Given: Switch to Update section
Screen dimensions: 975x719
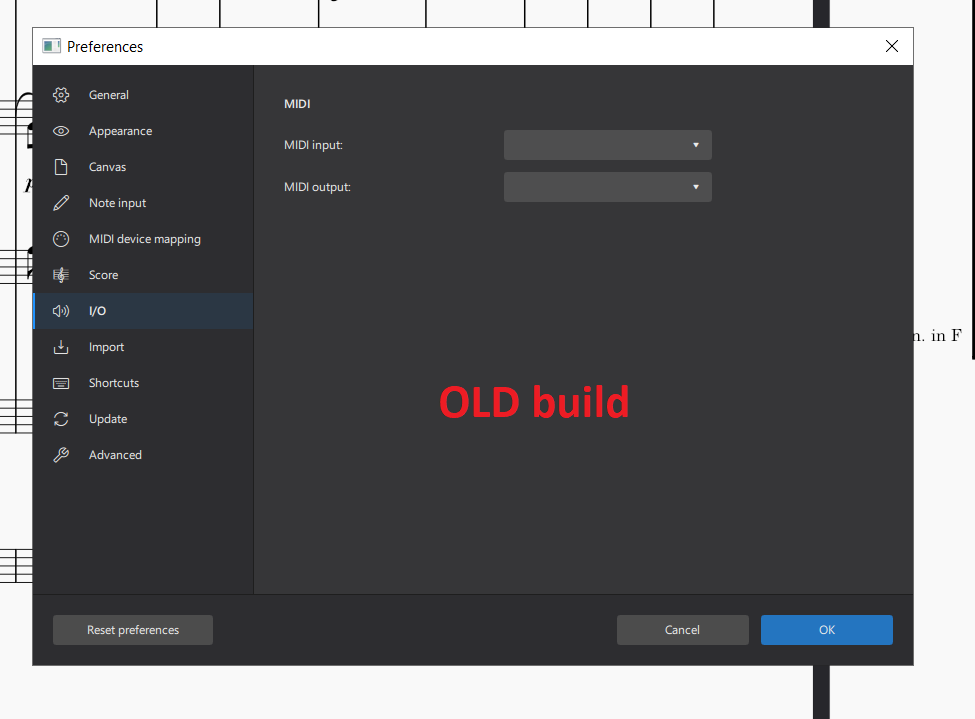Looking at the screenshot, I should click(144, 419).
